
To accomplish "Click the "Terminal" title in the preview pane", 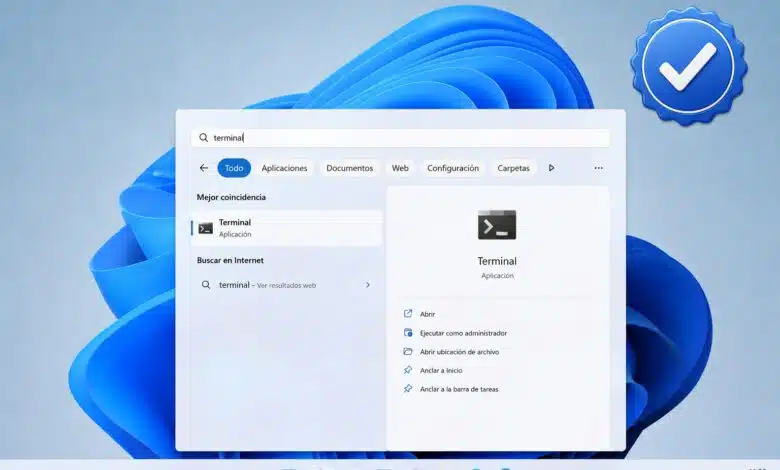I will tap(497, 261).
